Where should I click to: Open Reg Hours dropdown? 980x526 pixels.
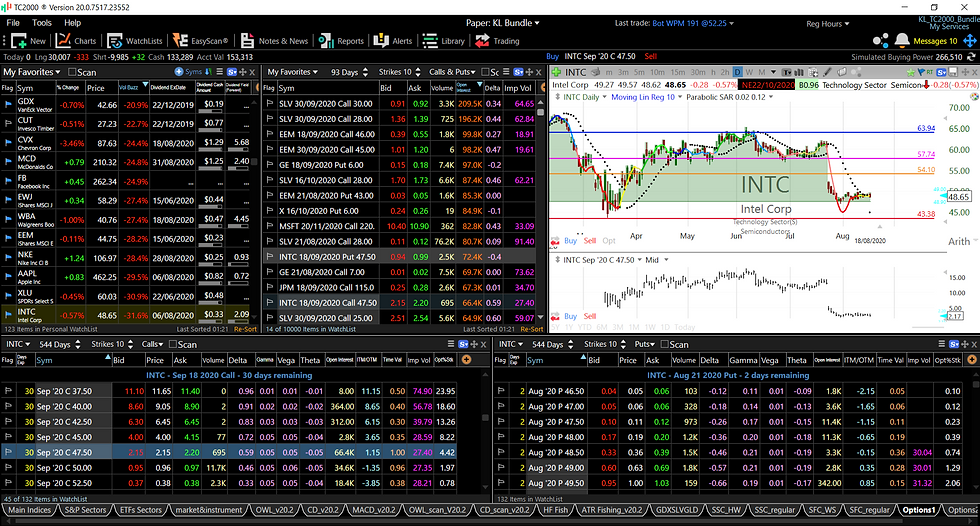point(828,24)
